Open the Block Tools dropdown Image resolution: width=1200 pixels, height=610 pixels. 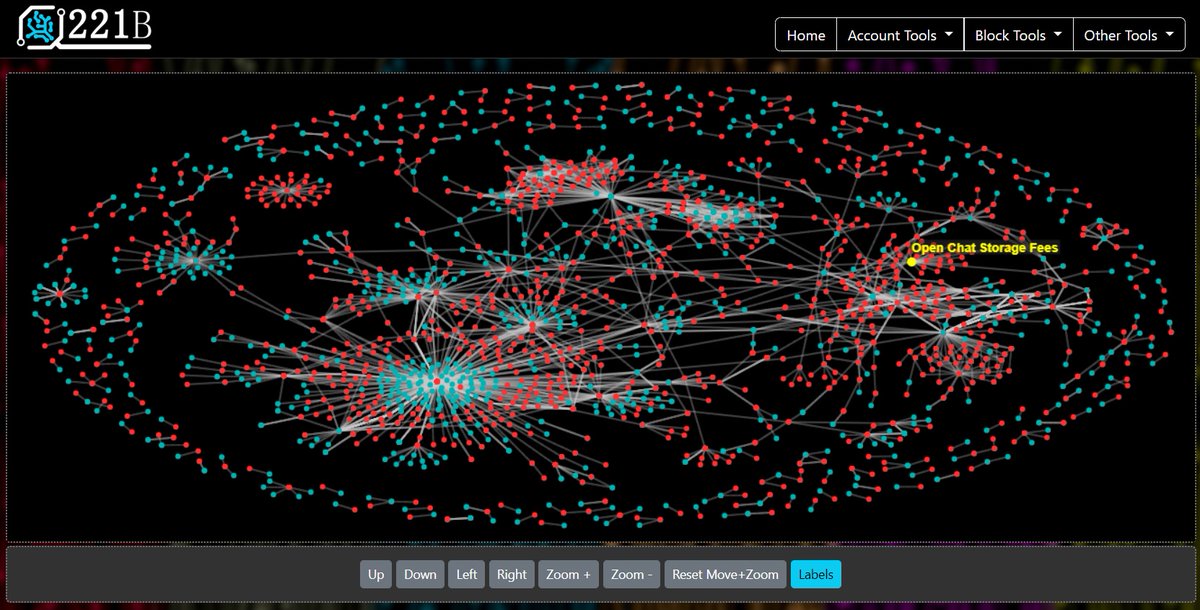point(1017,34)
